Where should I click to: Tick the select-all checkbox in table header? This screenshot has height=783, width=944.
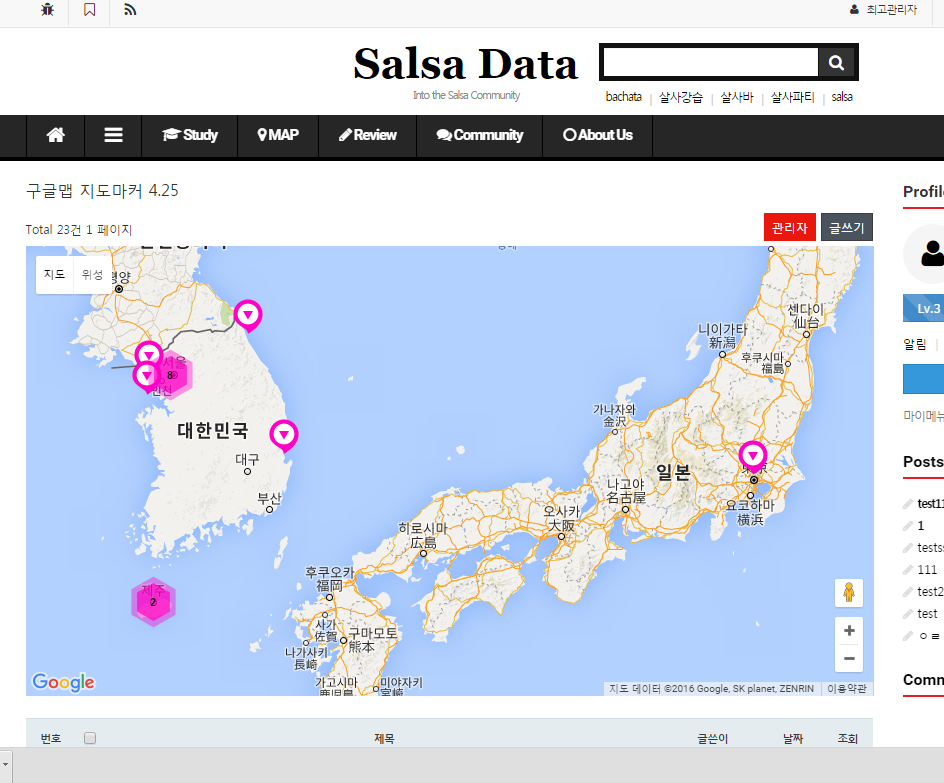pyautogui.click(x=90, y=738)
